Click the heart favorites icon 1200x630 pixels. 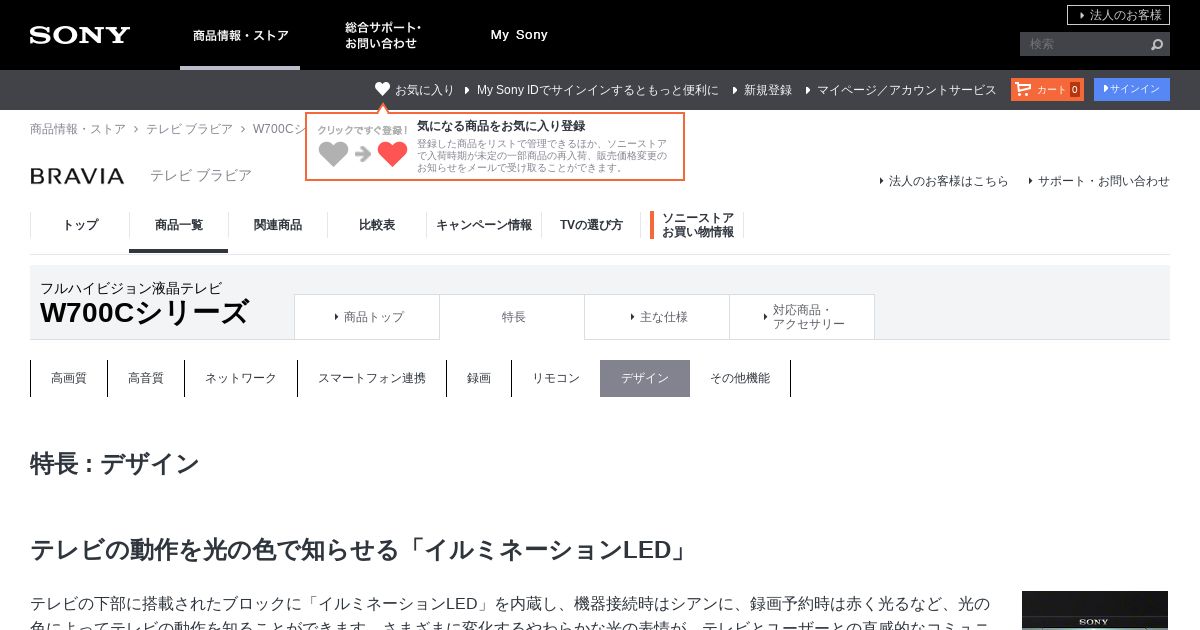[x=382, y=89]
